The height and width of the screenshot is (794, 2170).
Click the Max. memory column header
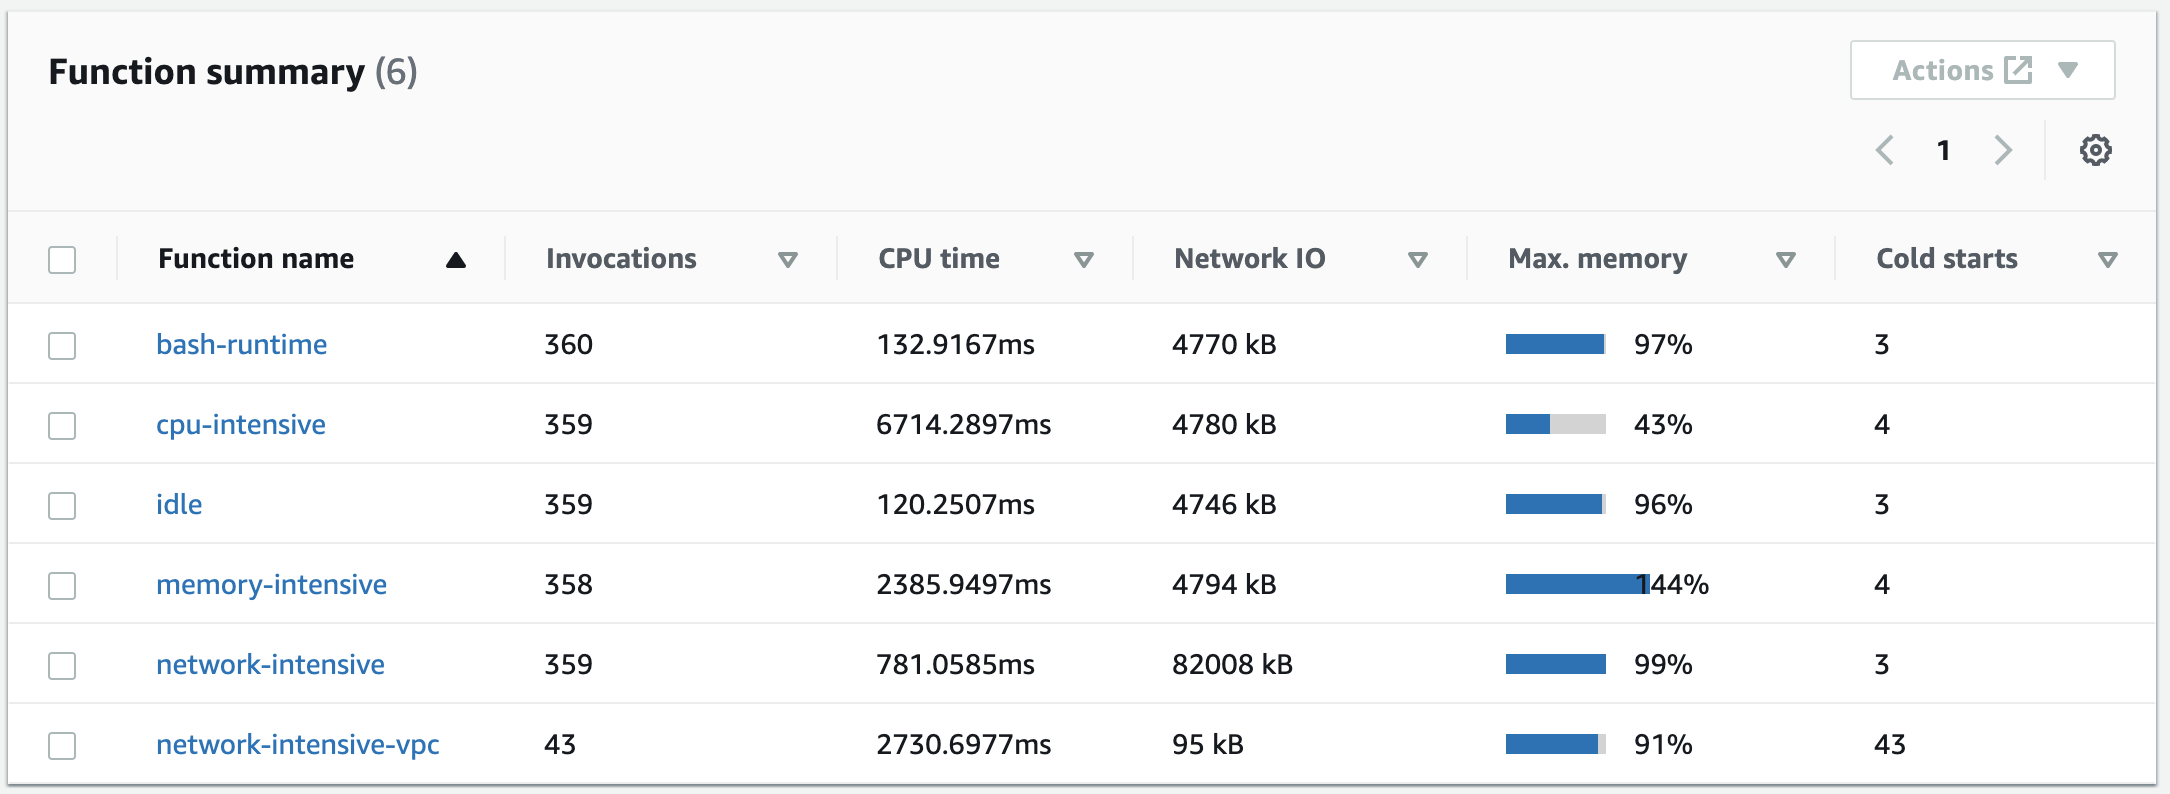coord(1597,259)
